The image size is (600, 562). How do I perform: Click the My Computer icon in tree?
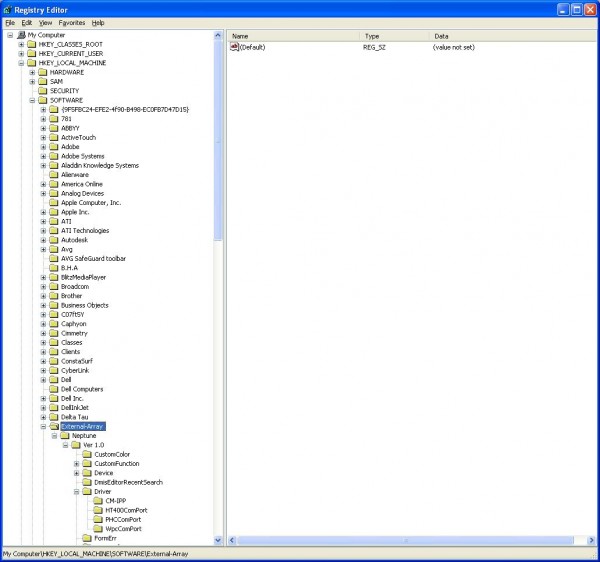coord(21,35)
